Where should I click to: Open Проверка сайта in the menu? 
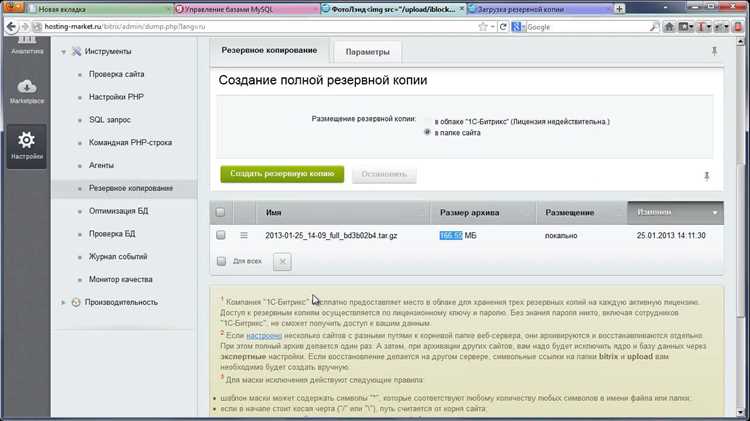[116, 74]
